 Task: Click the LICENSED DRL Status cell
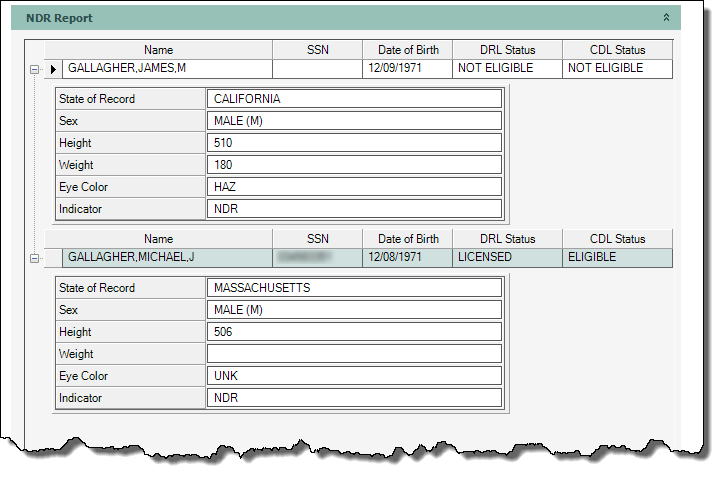click(x=507, y=258)
